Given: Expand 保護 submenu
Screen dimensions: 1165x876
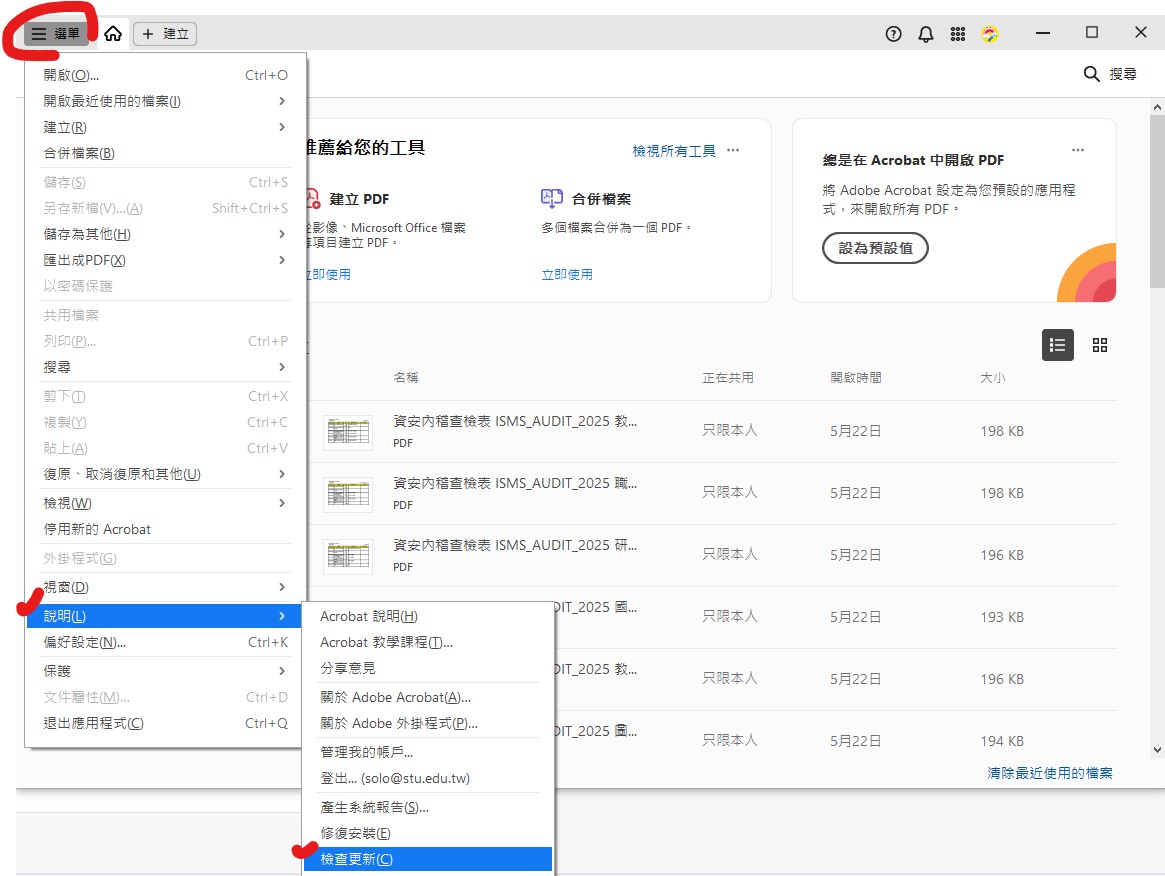Looking at the screenshot, I should tap(165, 671).
